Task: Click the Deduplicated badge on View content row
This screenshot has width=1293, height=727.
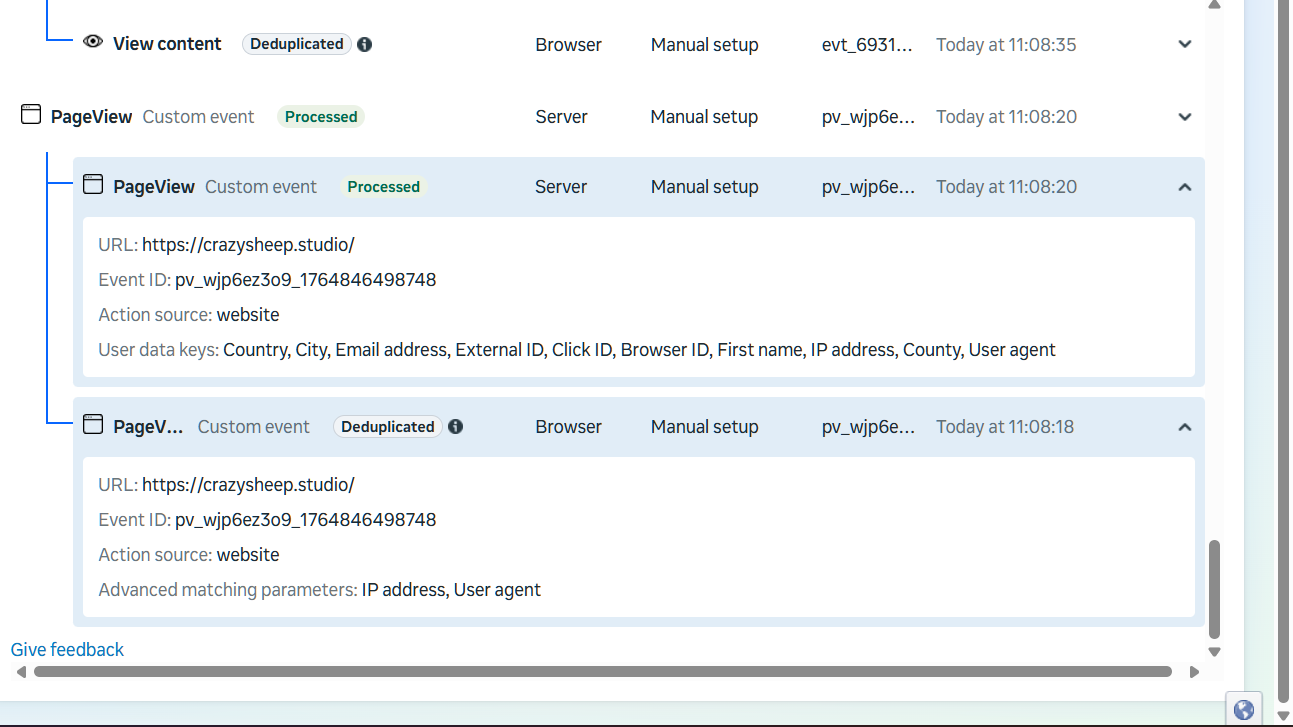Action: [x=297, y=44]
